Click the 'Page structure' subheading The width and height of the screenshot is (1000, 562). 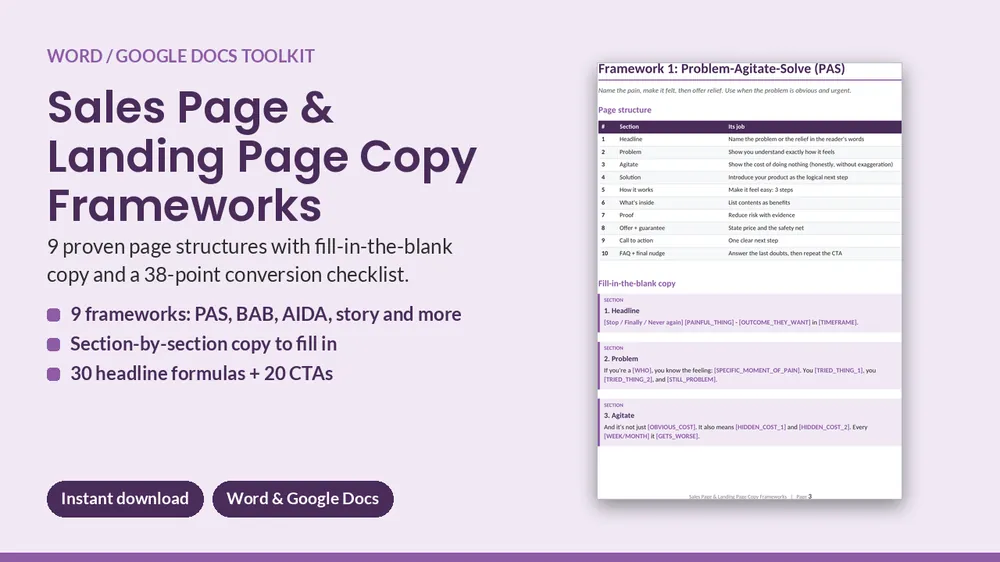[624, 110]
